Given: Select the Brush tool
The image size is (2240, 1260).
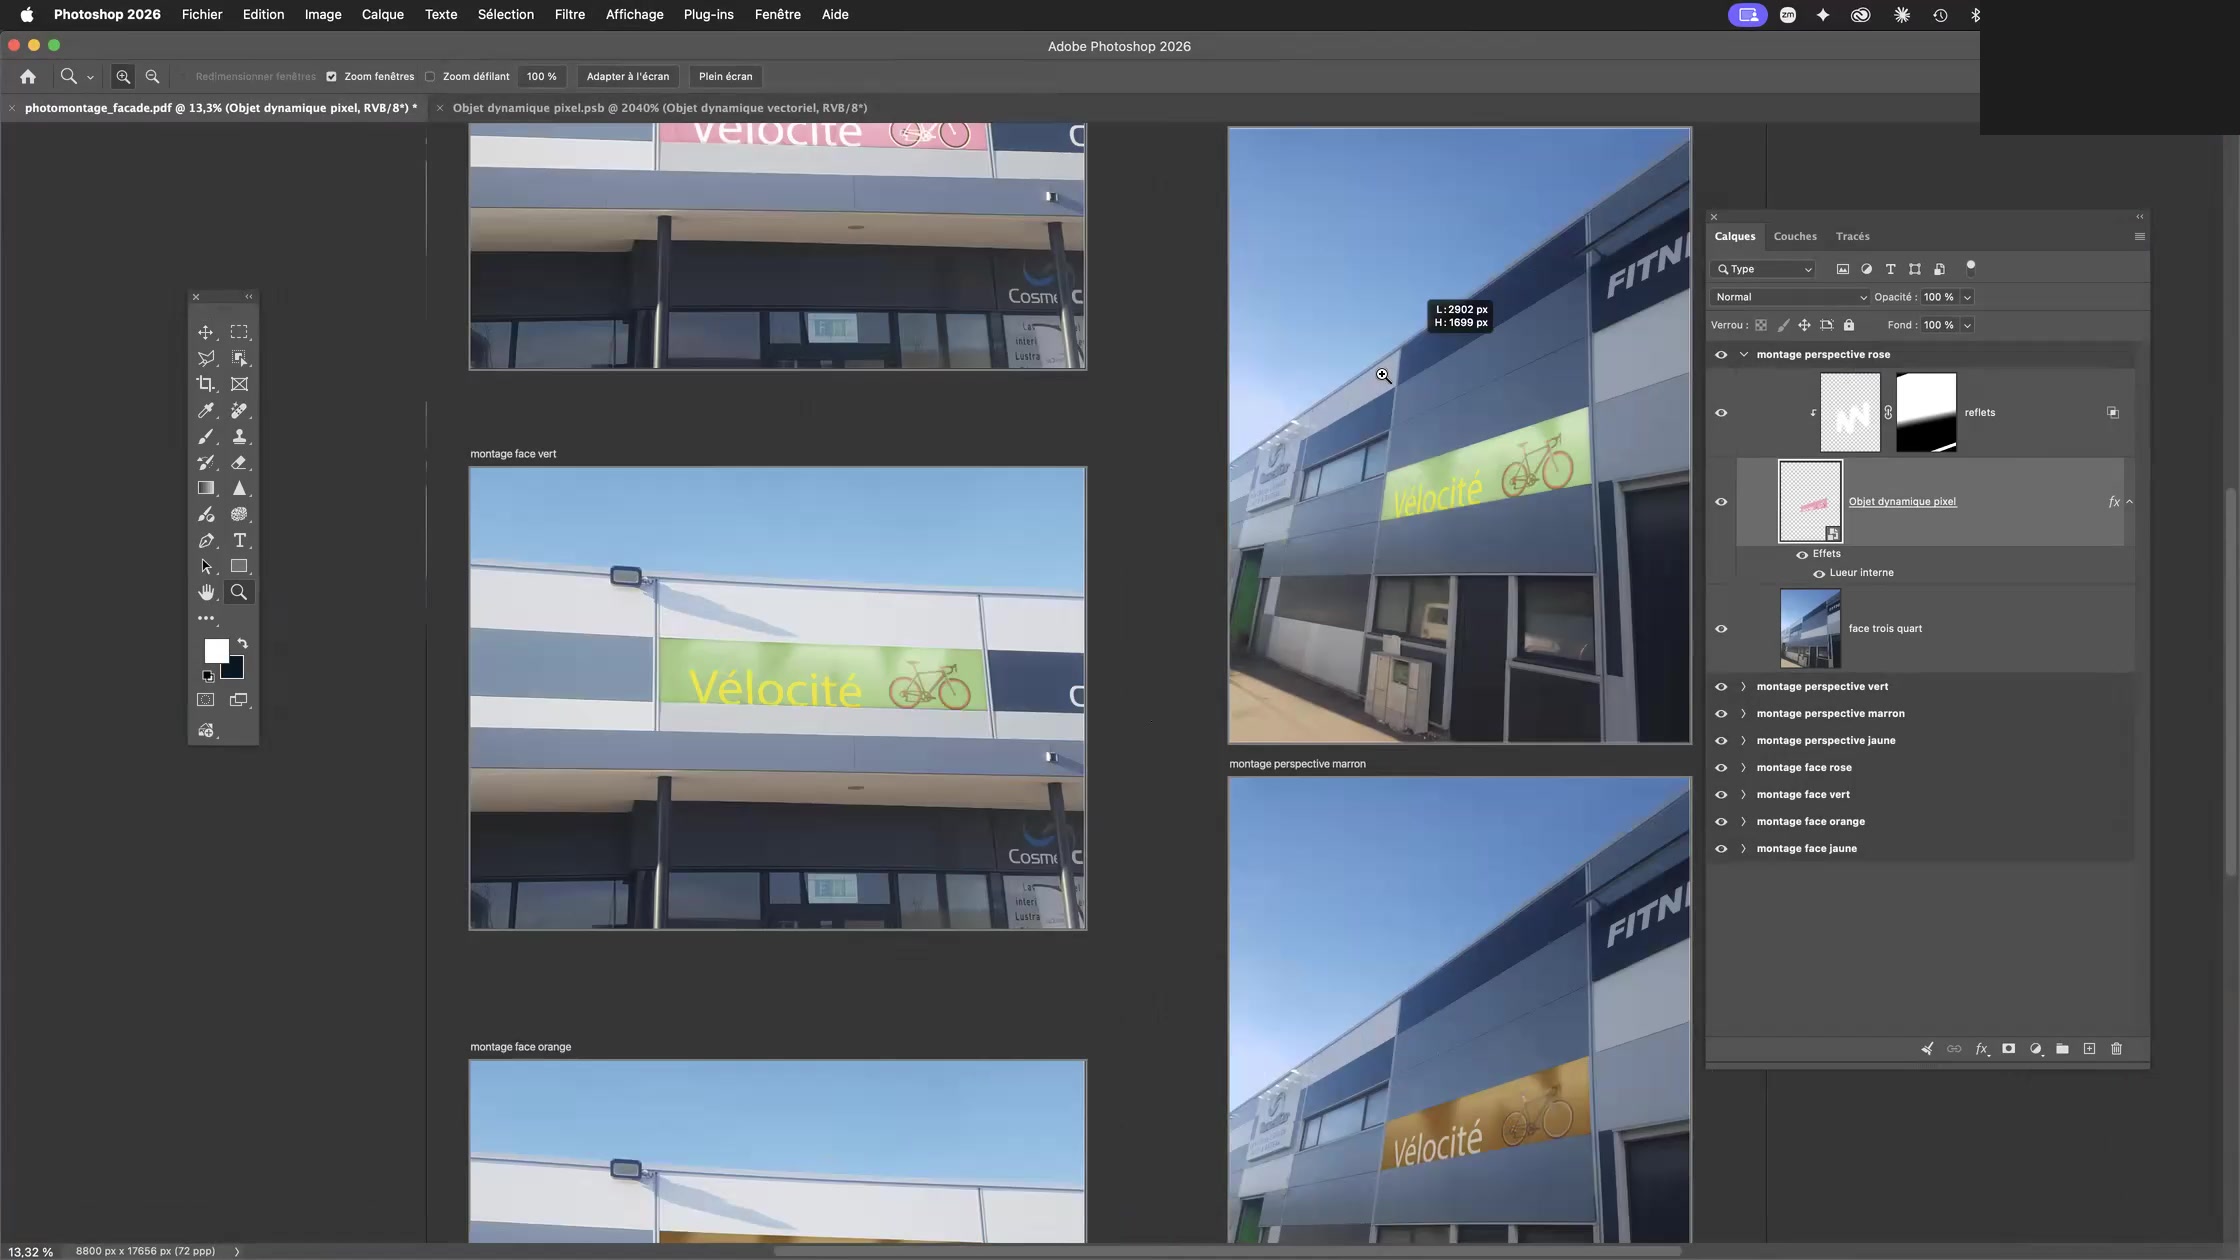Looking at the screenshot, I should (x=205, y=436).
